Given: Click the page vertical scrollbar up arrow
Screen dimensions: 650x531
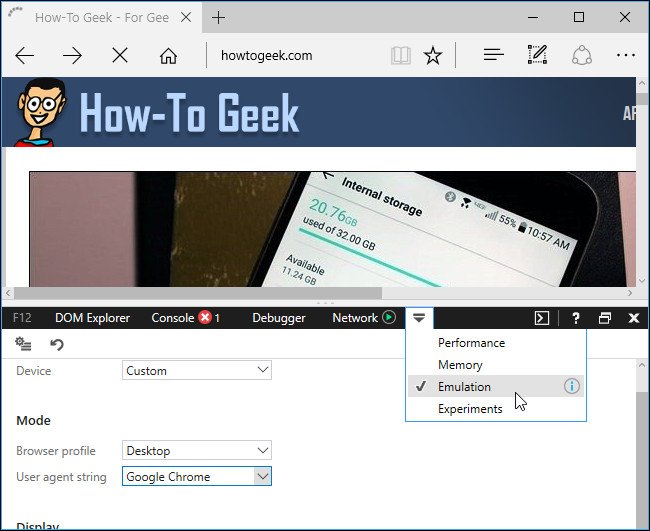Looking at the screenshot, I should point(642,83).
